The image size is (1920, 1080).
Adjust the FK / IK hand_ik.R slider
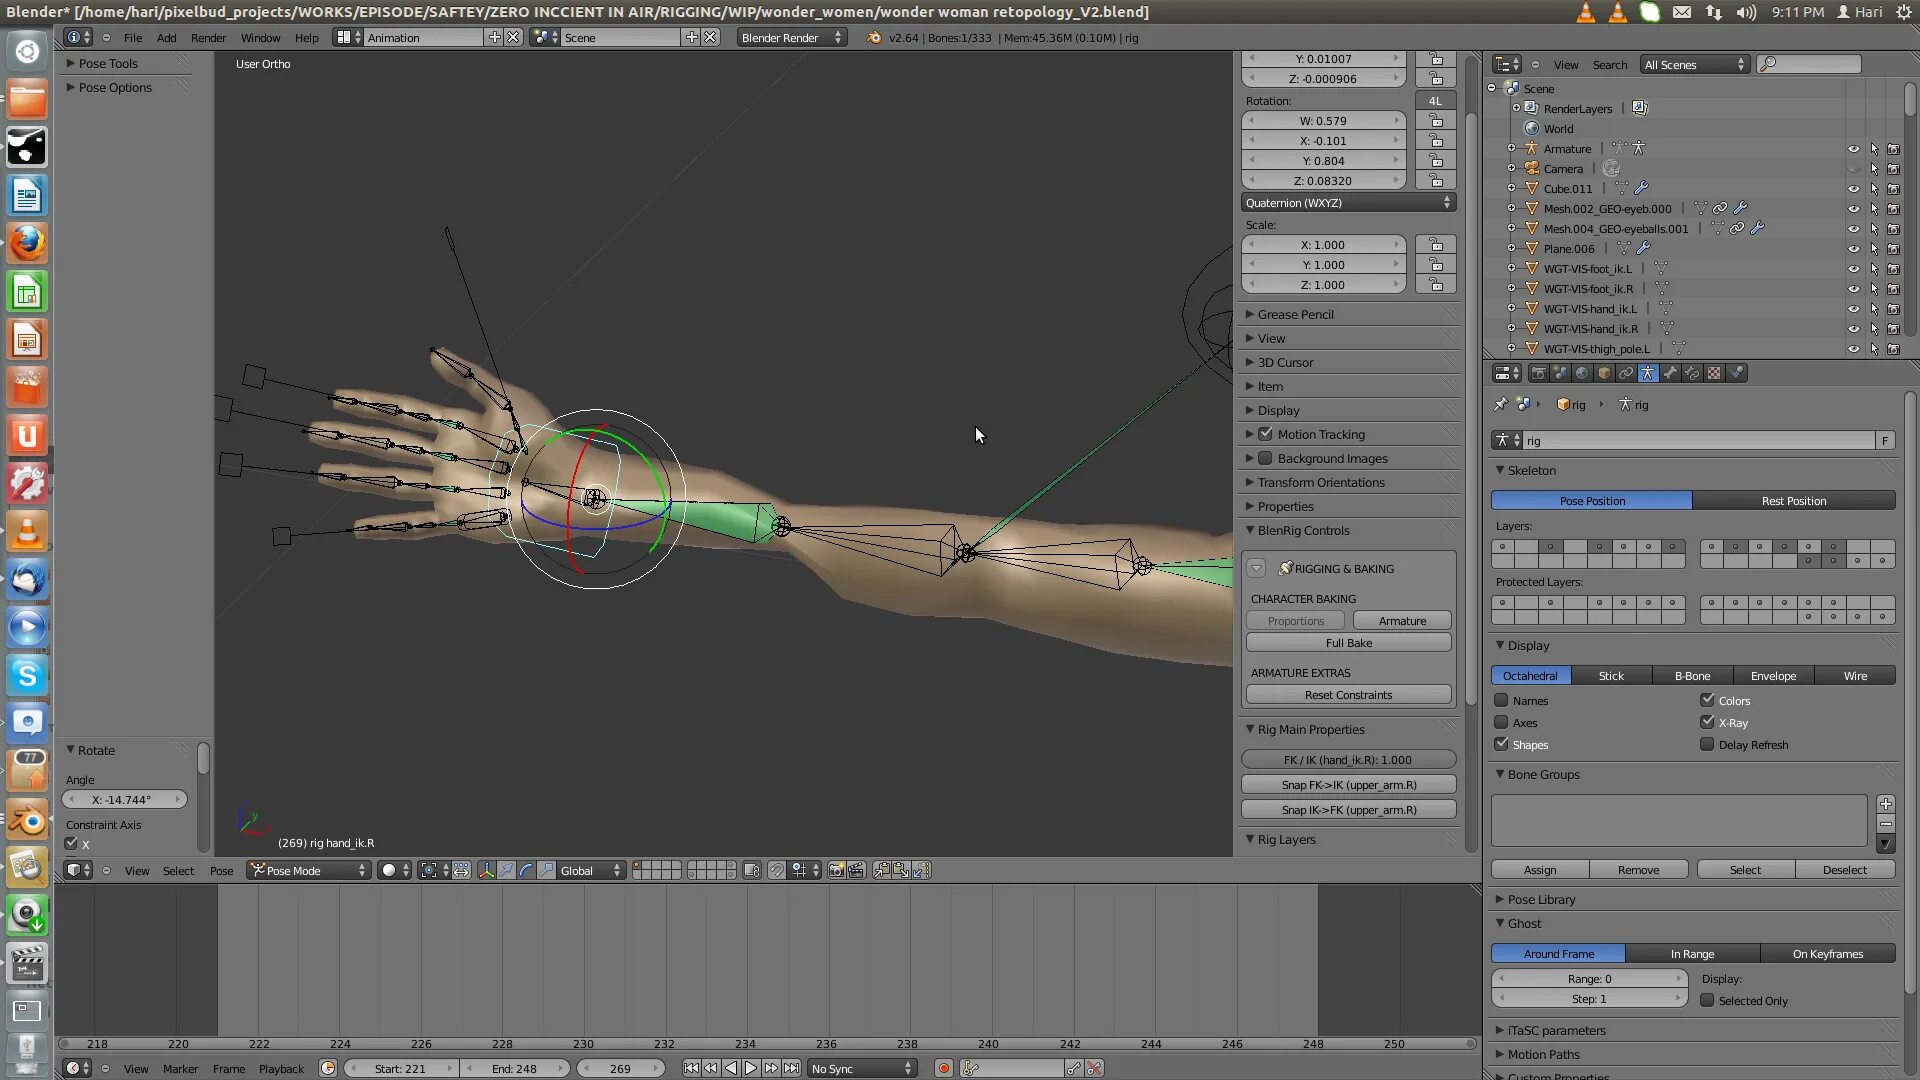(1348, 759)
